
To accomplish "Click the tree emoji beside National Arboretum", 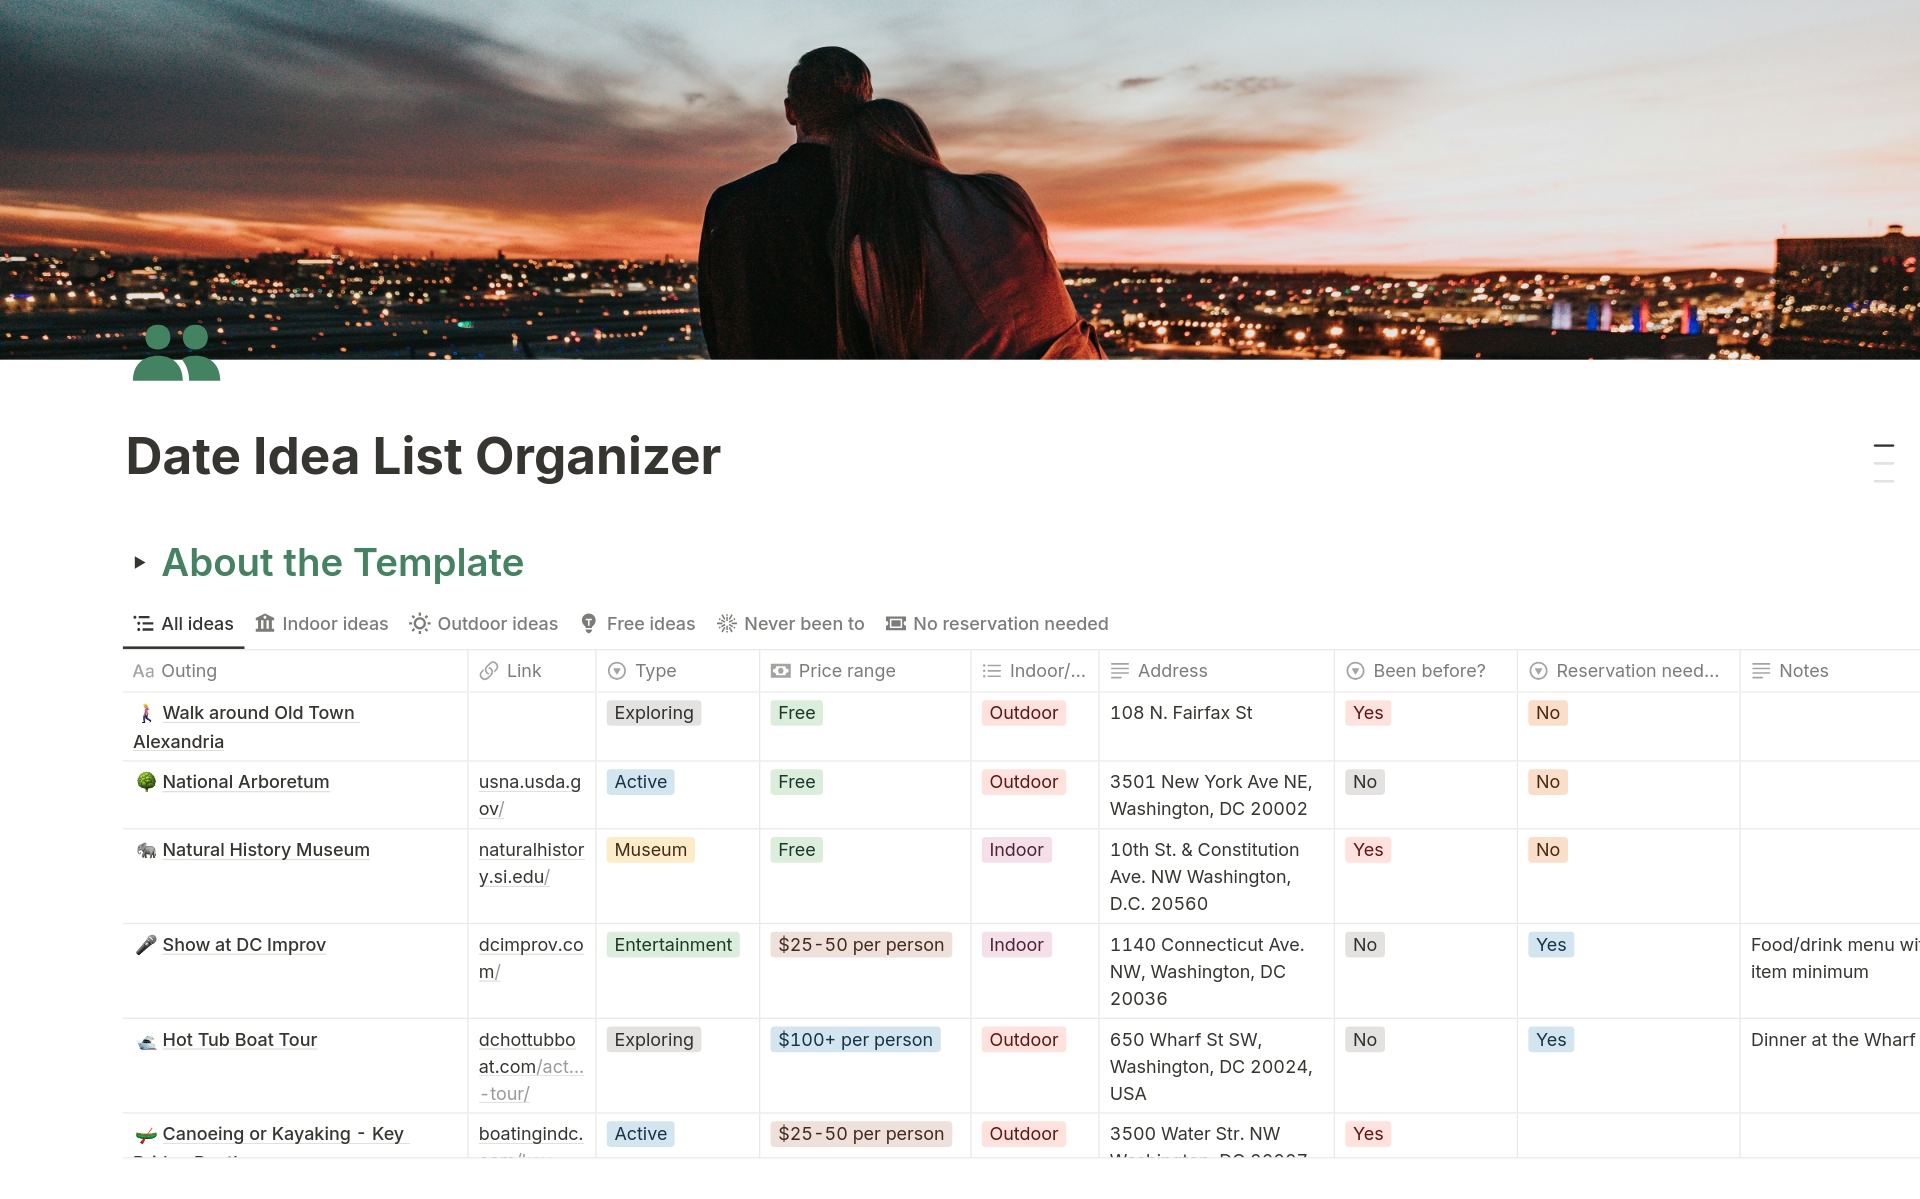I will (x=145, y=781).
